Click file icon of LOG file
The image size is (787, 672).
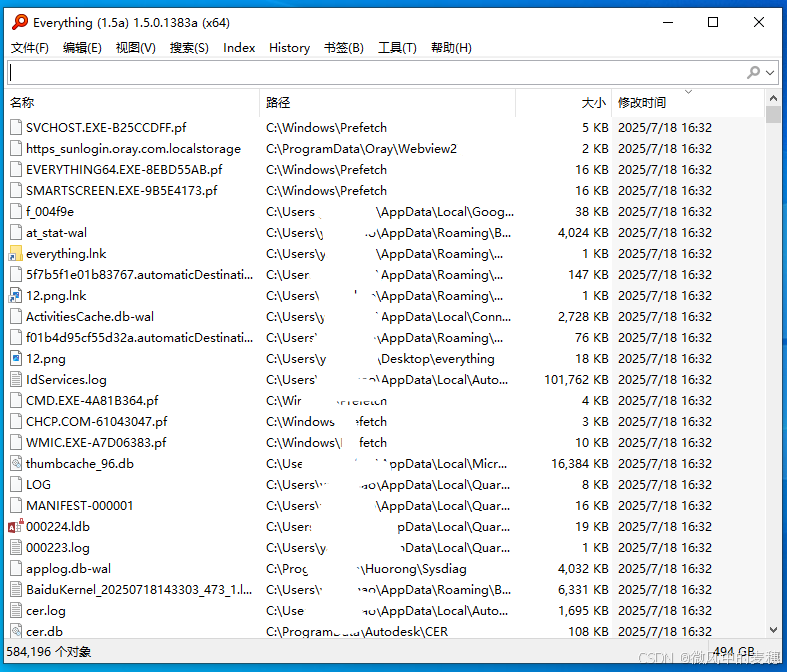[x=16, y=485]
